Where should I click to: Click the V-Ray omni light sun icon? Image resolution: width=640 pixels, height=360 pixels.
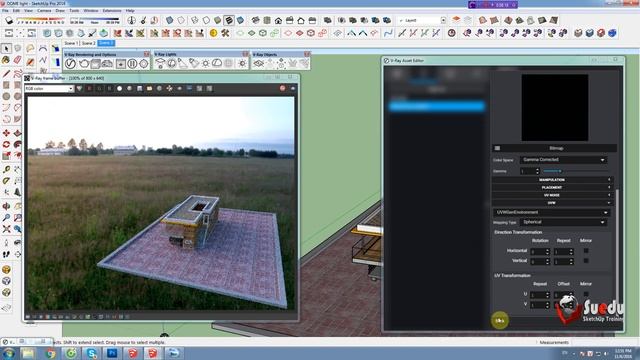[x=206, y=63]
